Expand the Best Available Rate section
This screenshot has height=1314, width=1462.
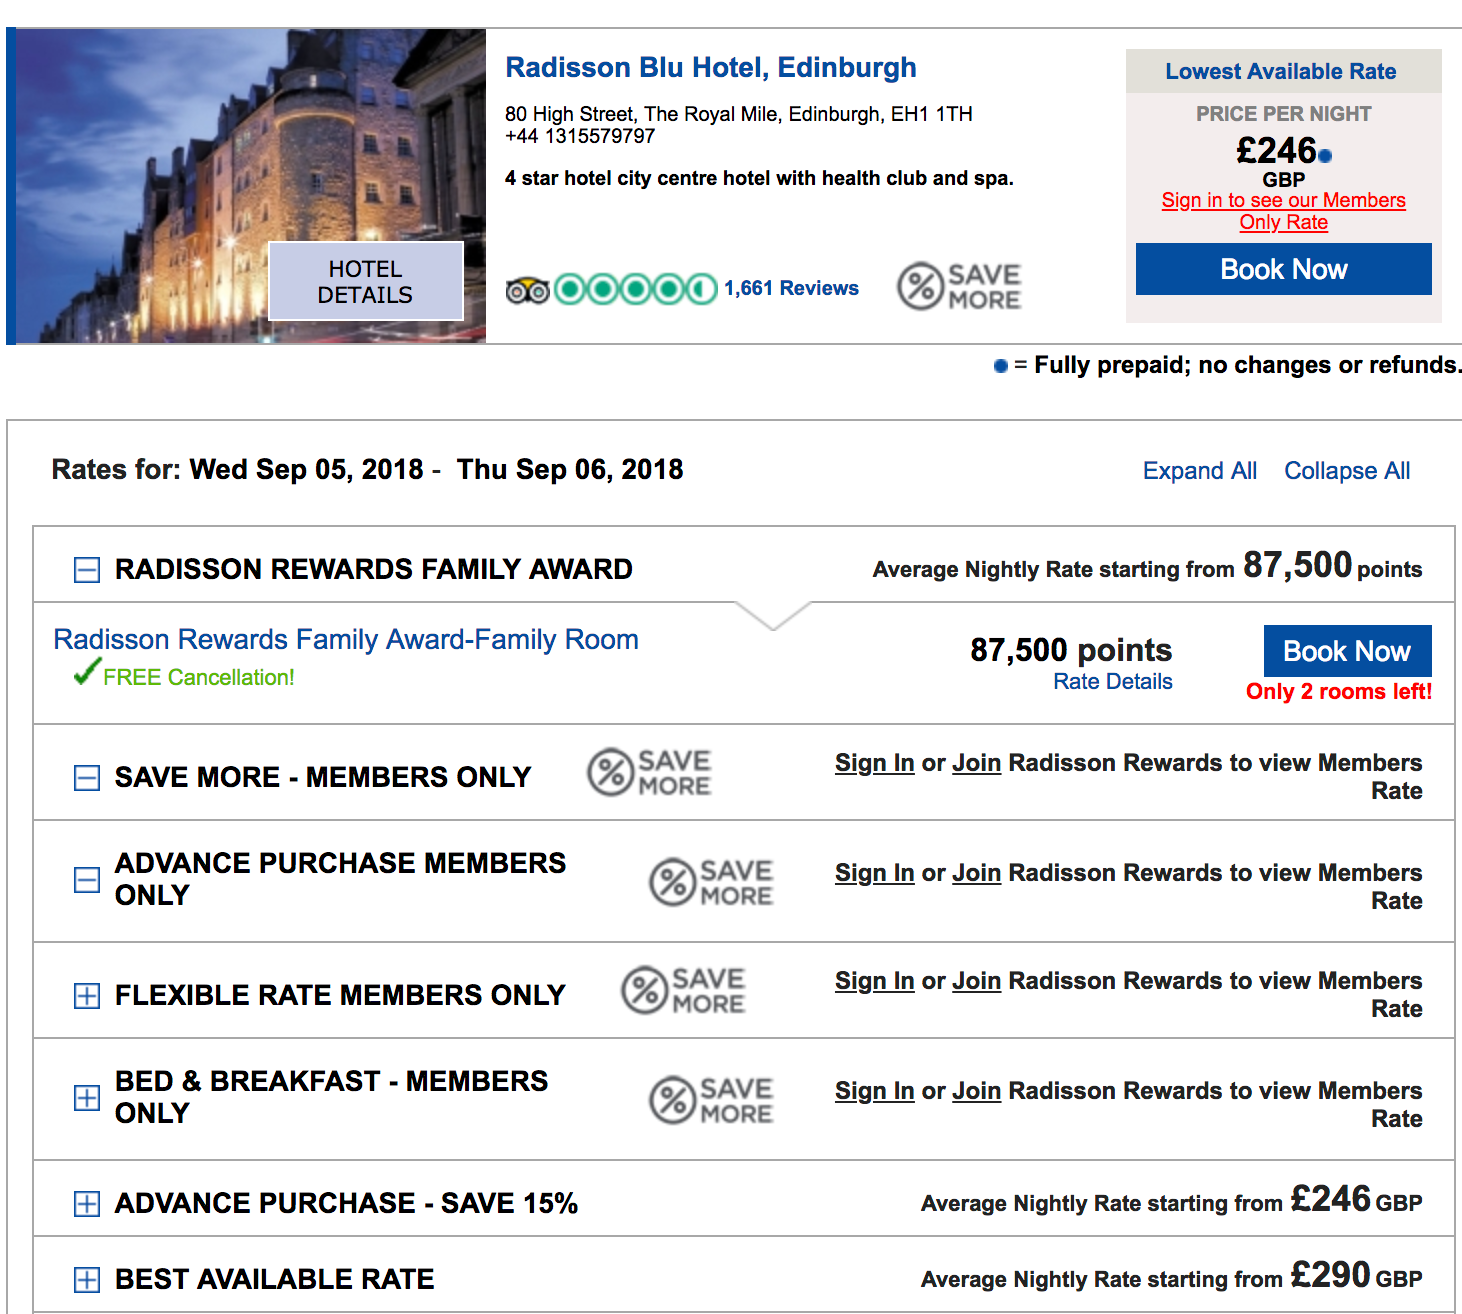(87, 1280)
